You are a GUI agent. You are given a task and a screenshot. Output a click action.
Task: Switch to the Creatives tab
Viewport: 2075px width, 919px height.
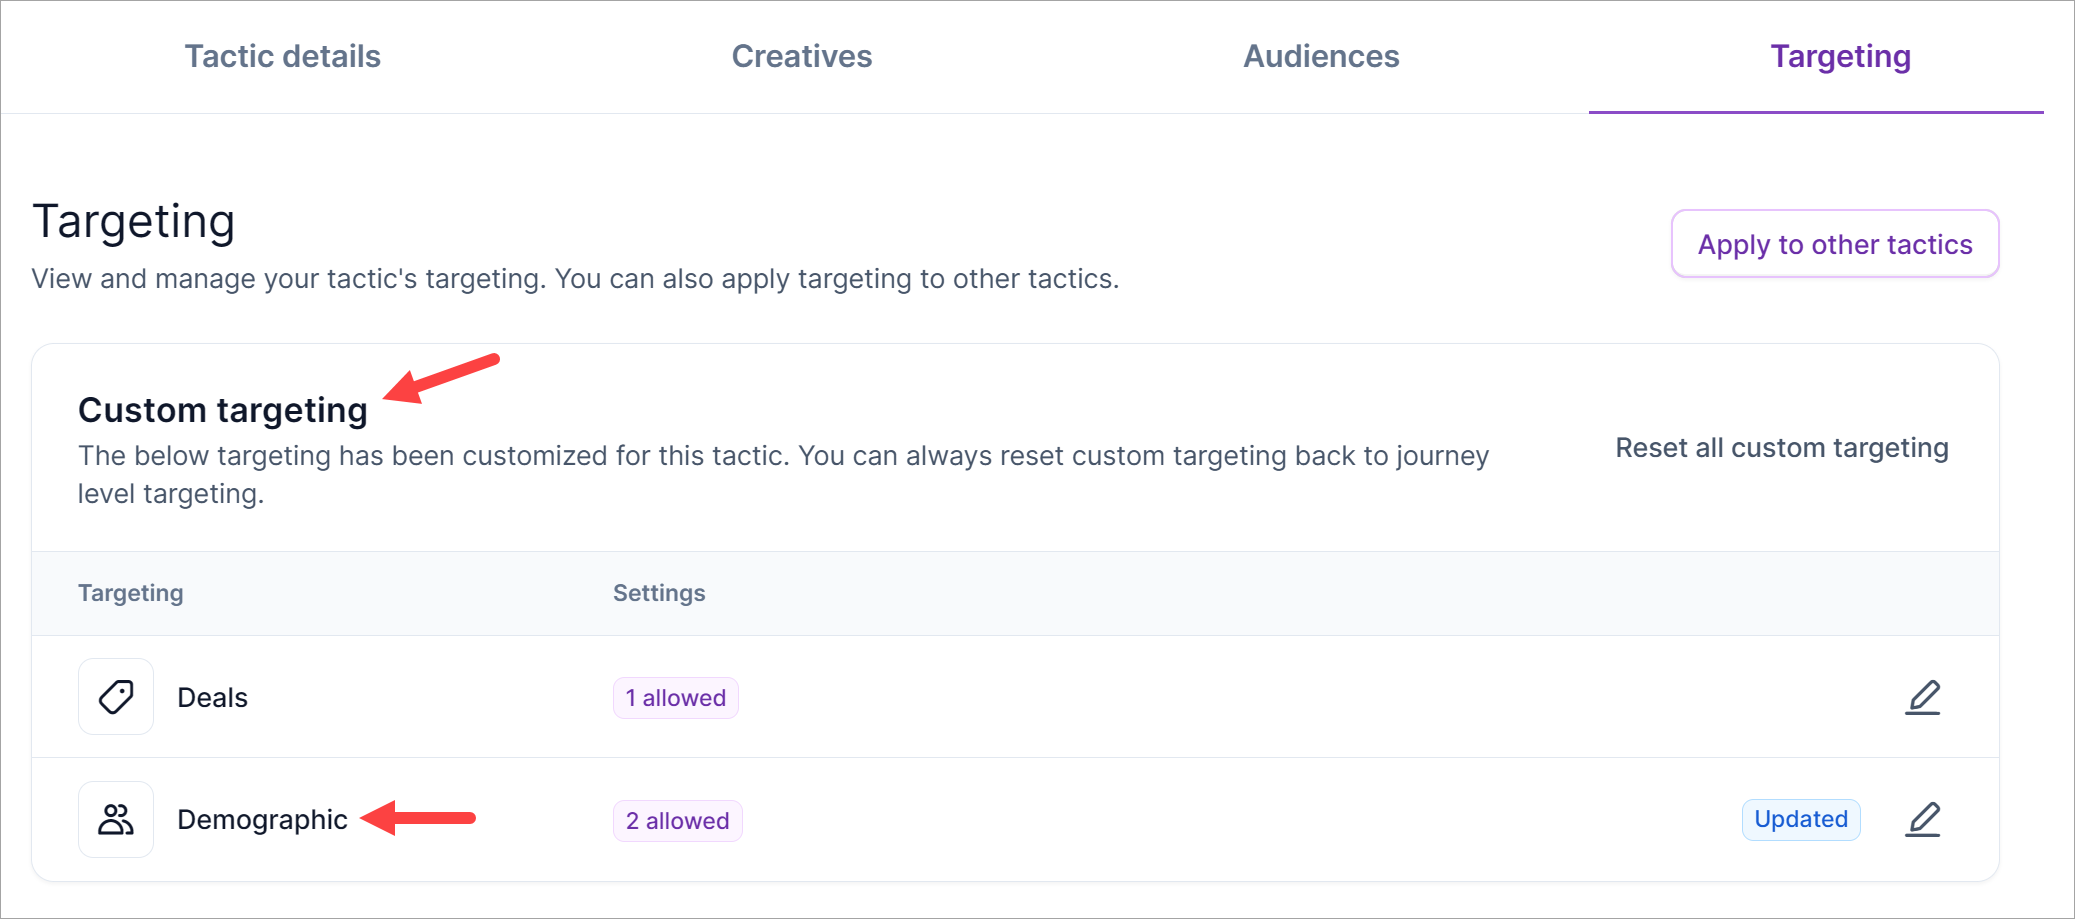pos(801,57)
